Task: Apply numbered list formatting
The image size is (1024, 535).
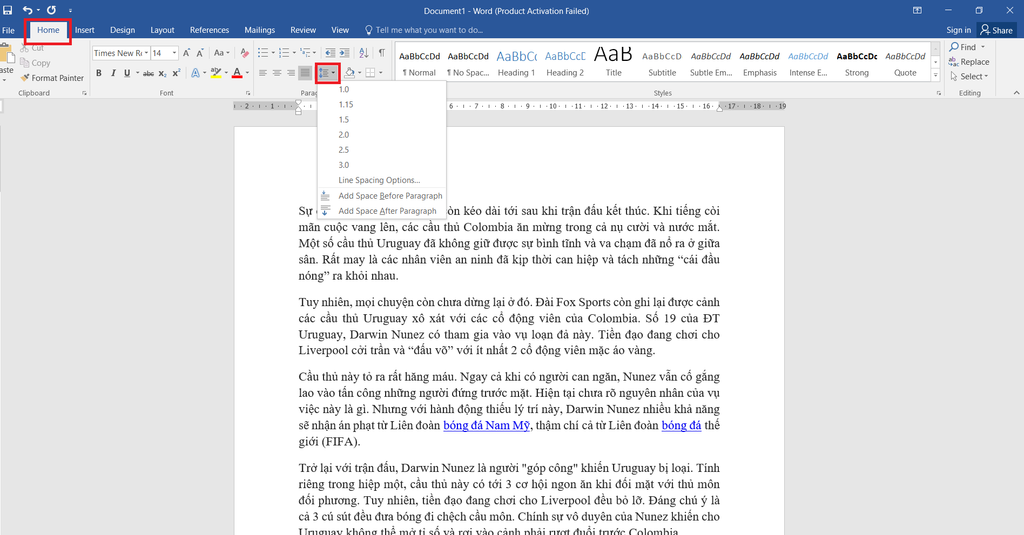Action: (283, 53)
